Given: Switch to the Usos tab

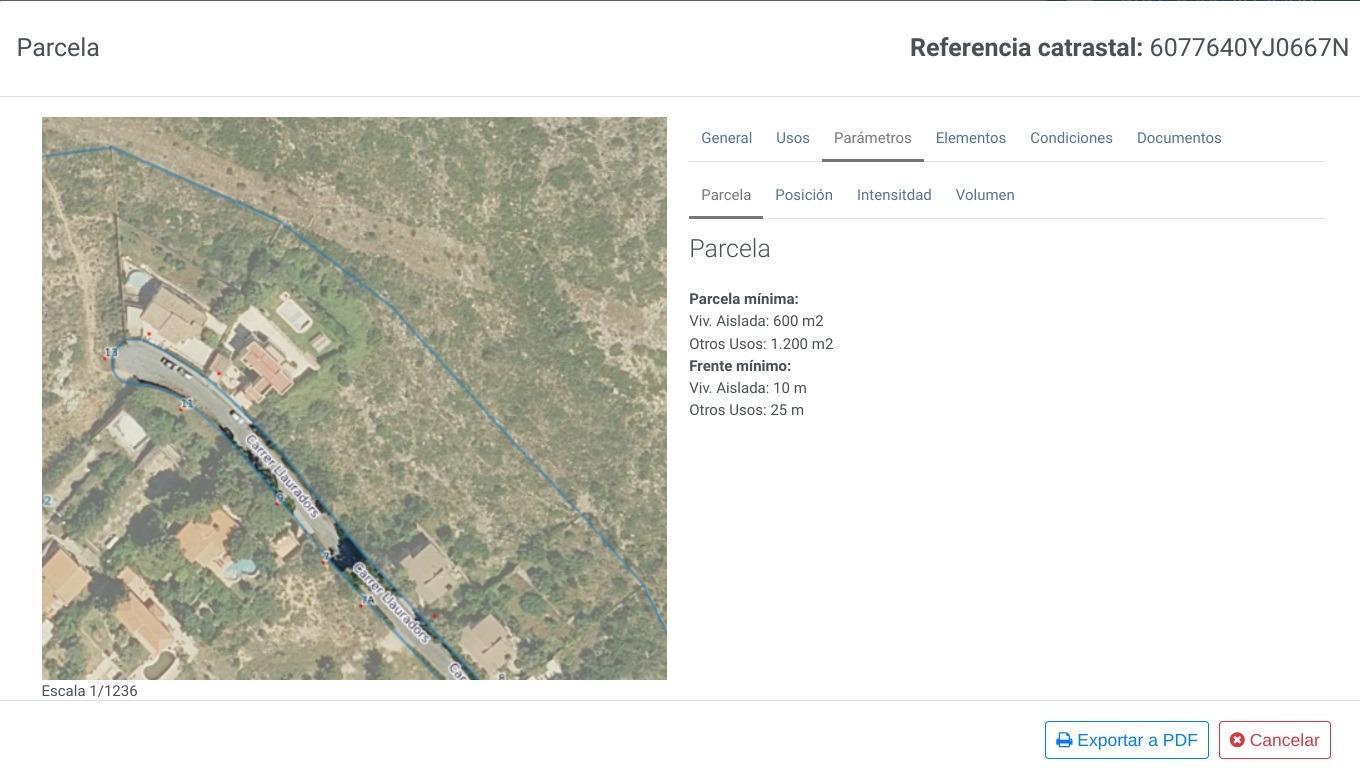Looking at the screenshot, I should [x=793, y=138].
